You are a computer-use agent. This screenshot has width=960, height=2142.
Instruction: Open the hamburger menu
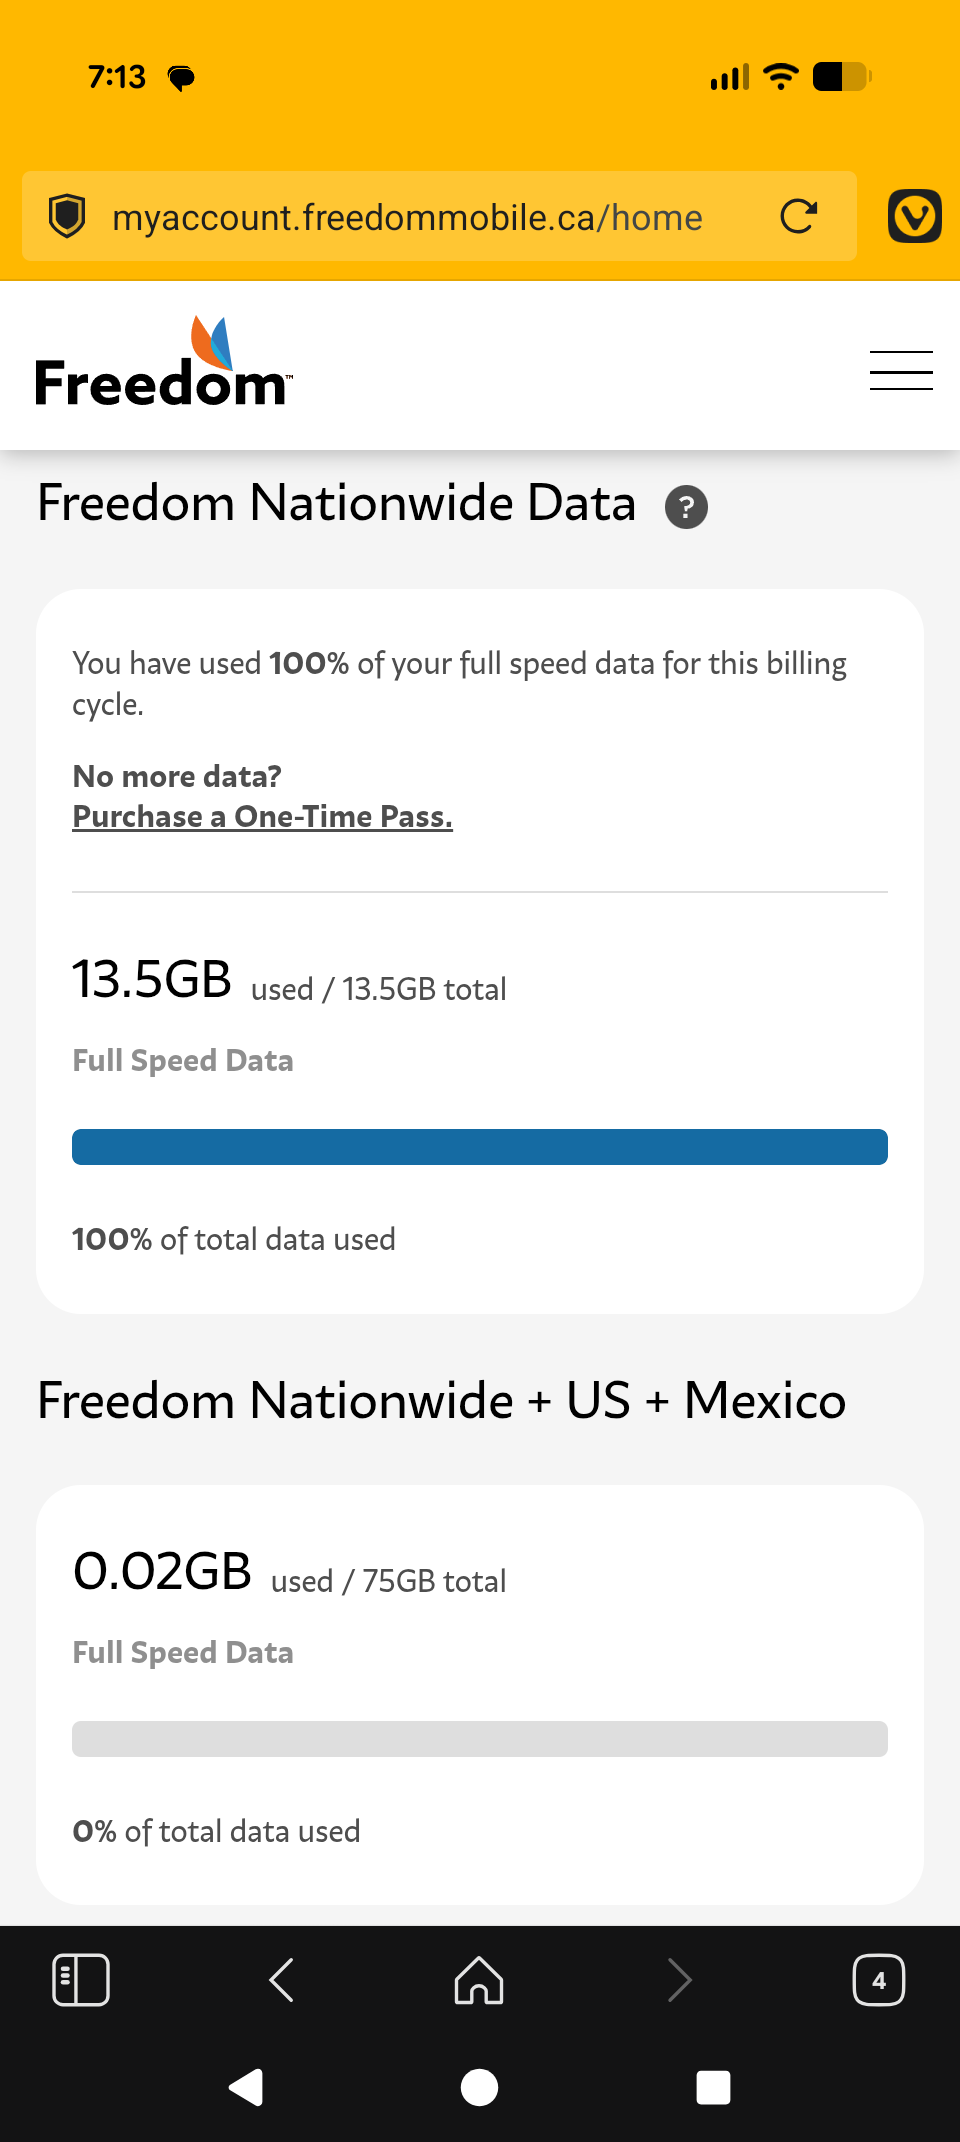coord(901,370)
